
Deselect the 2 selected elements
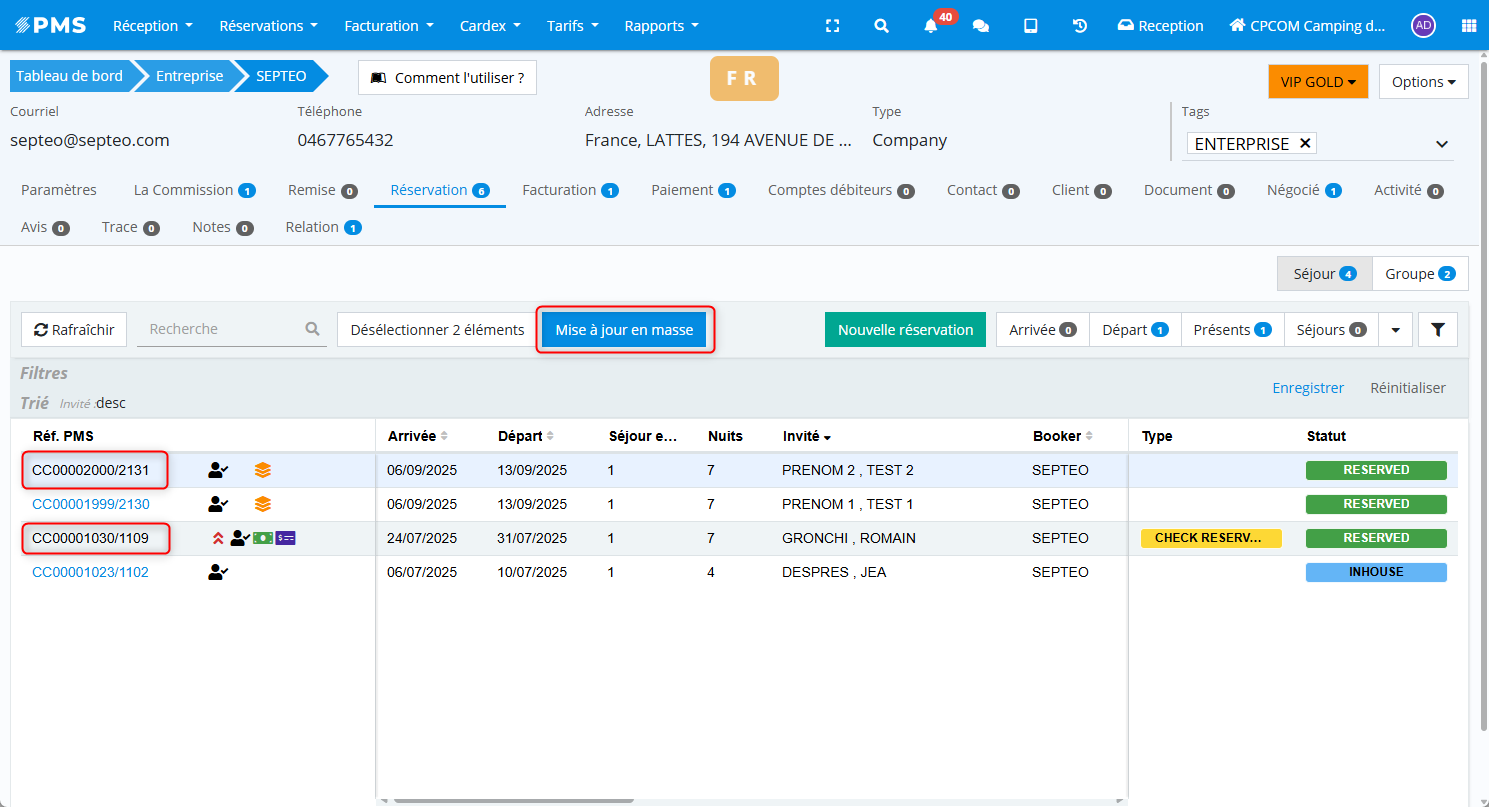coord(437,329)
